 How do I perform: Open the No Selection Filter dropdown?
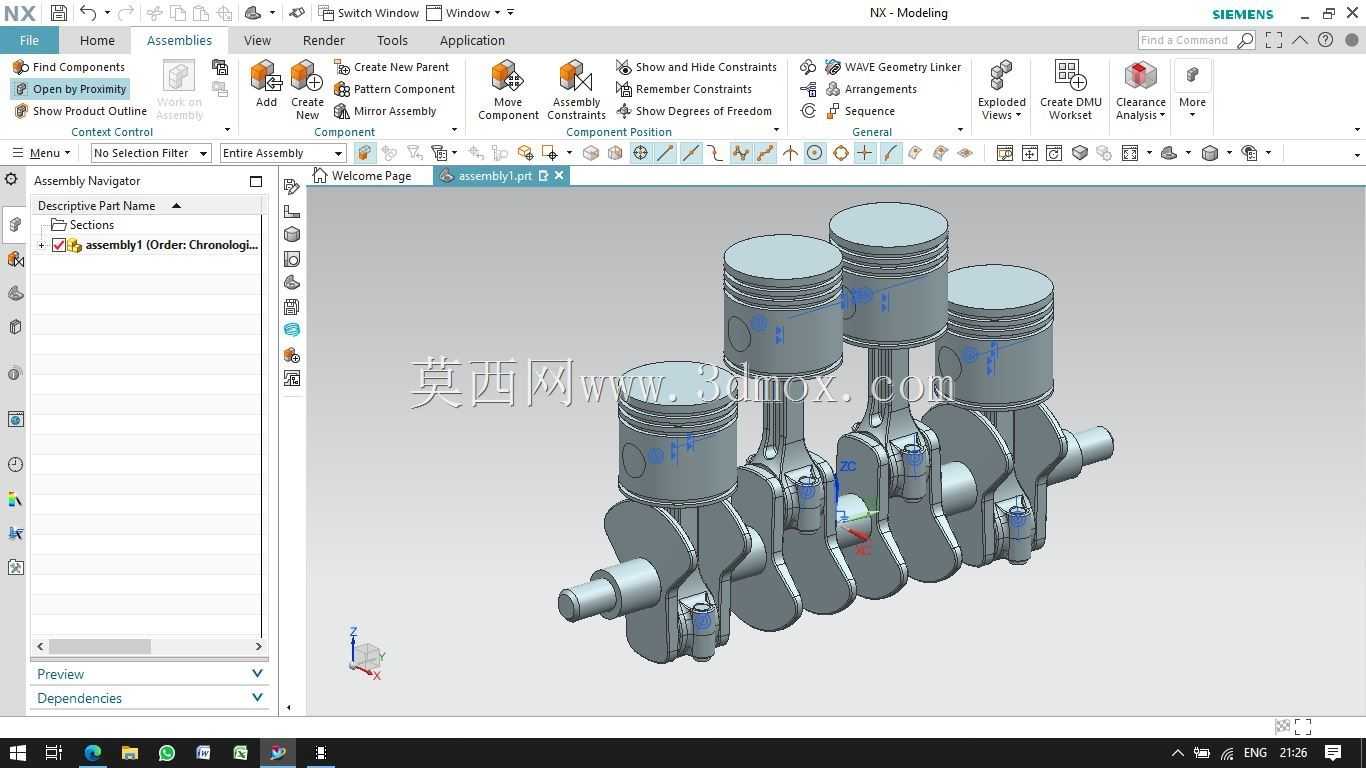[x=150, y=153]
